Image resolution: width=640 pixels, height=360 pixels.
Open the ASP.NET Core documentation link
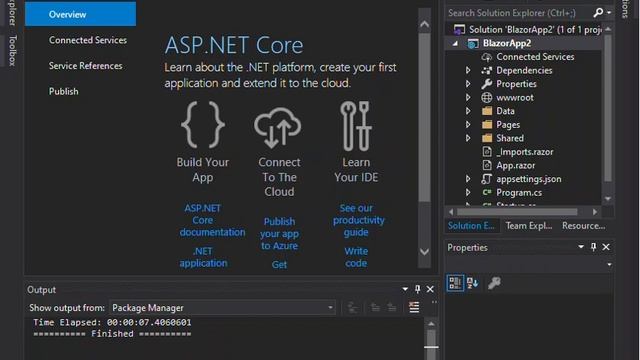(212, 220)
